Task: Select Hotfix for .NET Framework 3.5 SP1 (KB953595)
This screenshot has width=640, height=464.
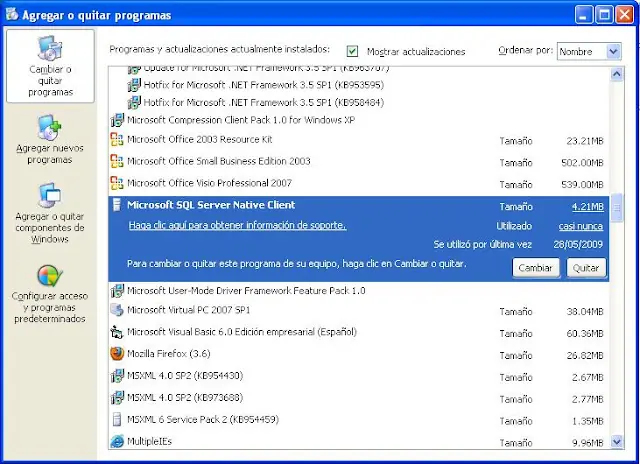Action: (x=264, y=85)
